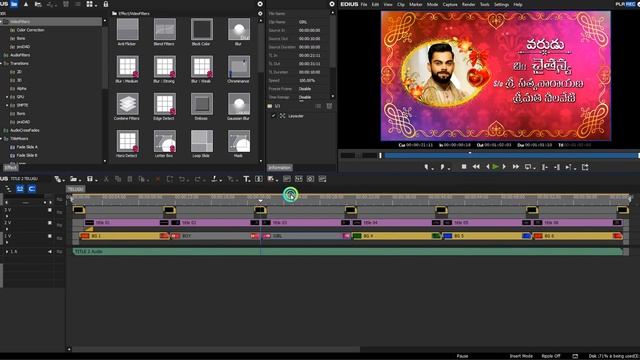The width and height of the screenshot is (640, 360).
Task: Toggle the 1 V track video toggle
Action: click(50, 236)
